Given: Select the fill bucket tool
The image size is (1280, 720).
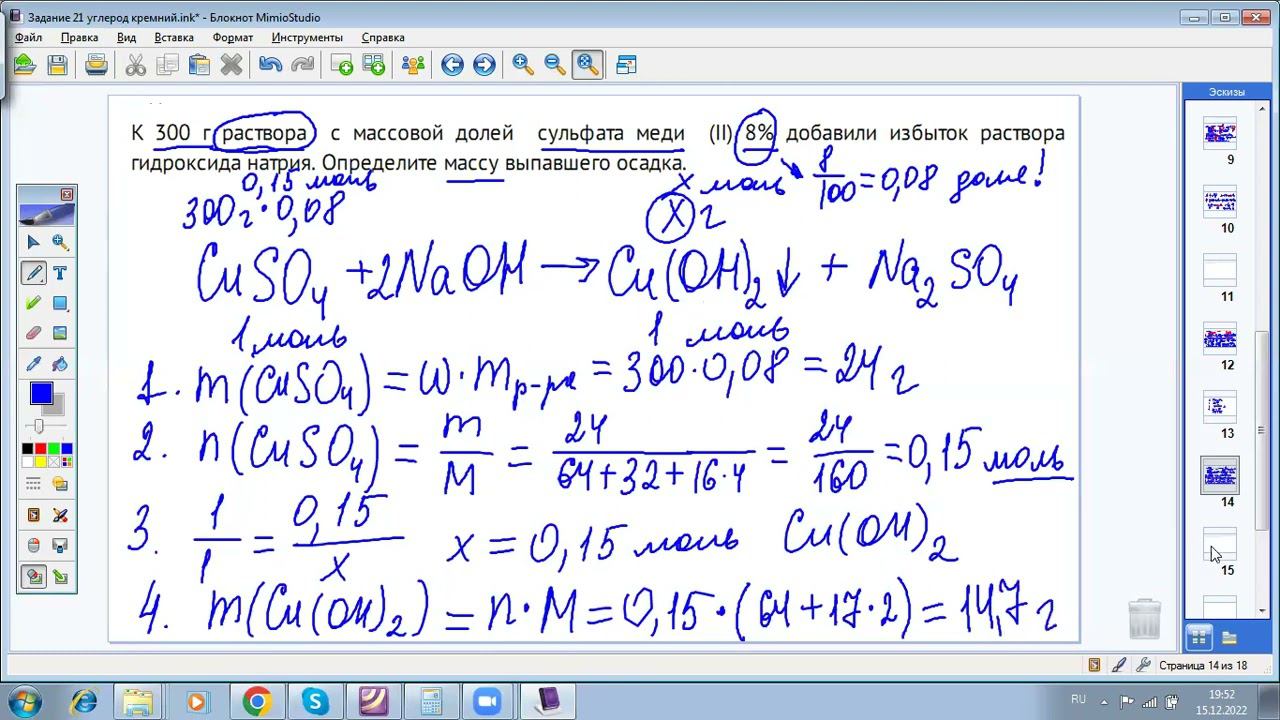Looking at the screenshot, I should click(60, 364).
